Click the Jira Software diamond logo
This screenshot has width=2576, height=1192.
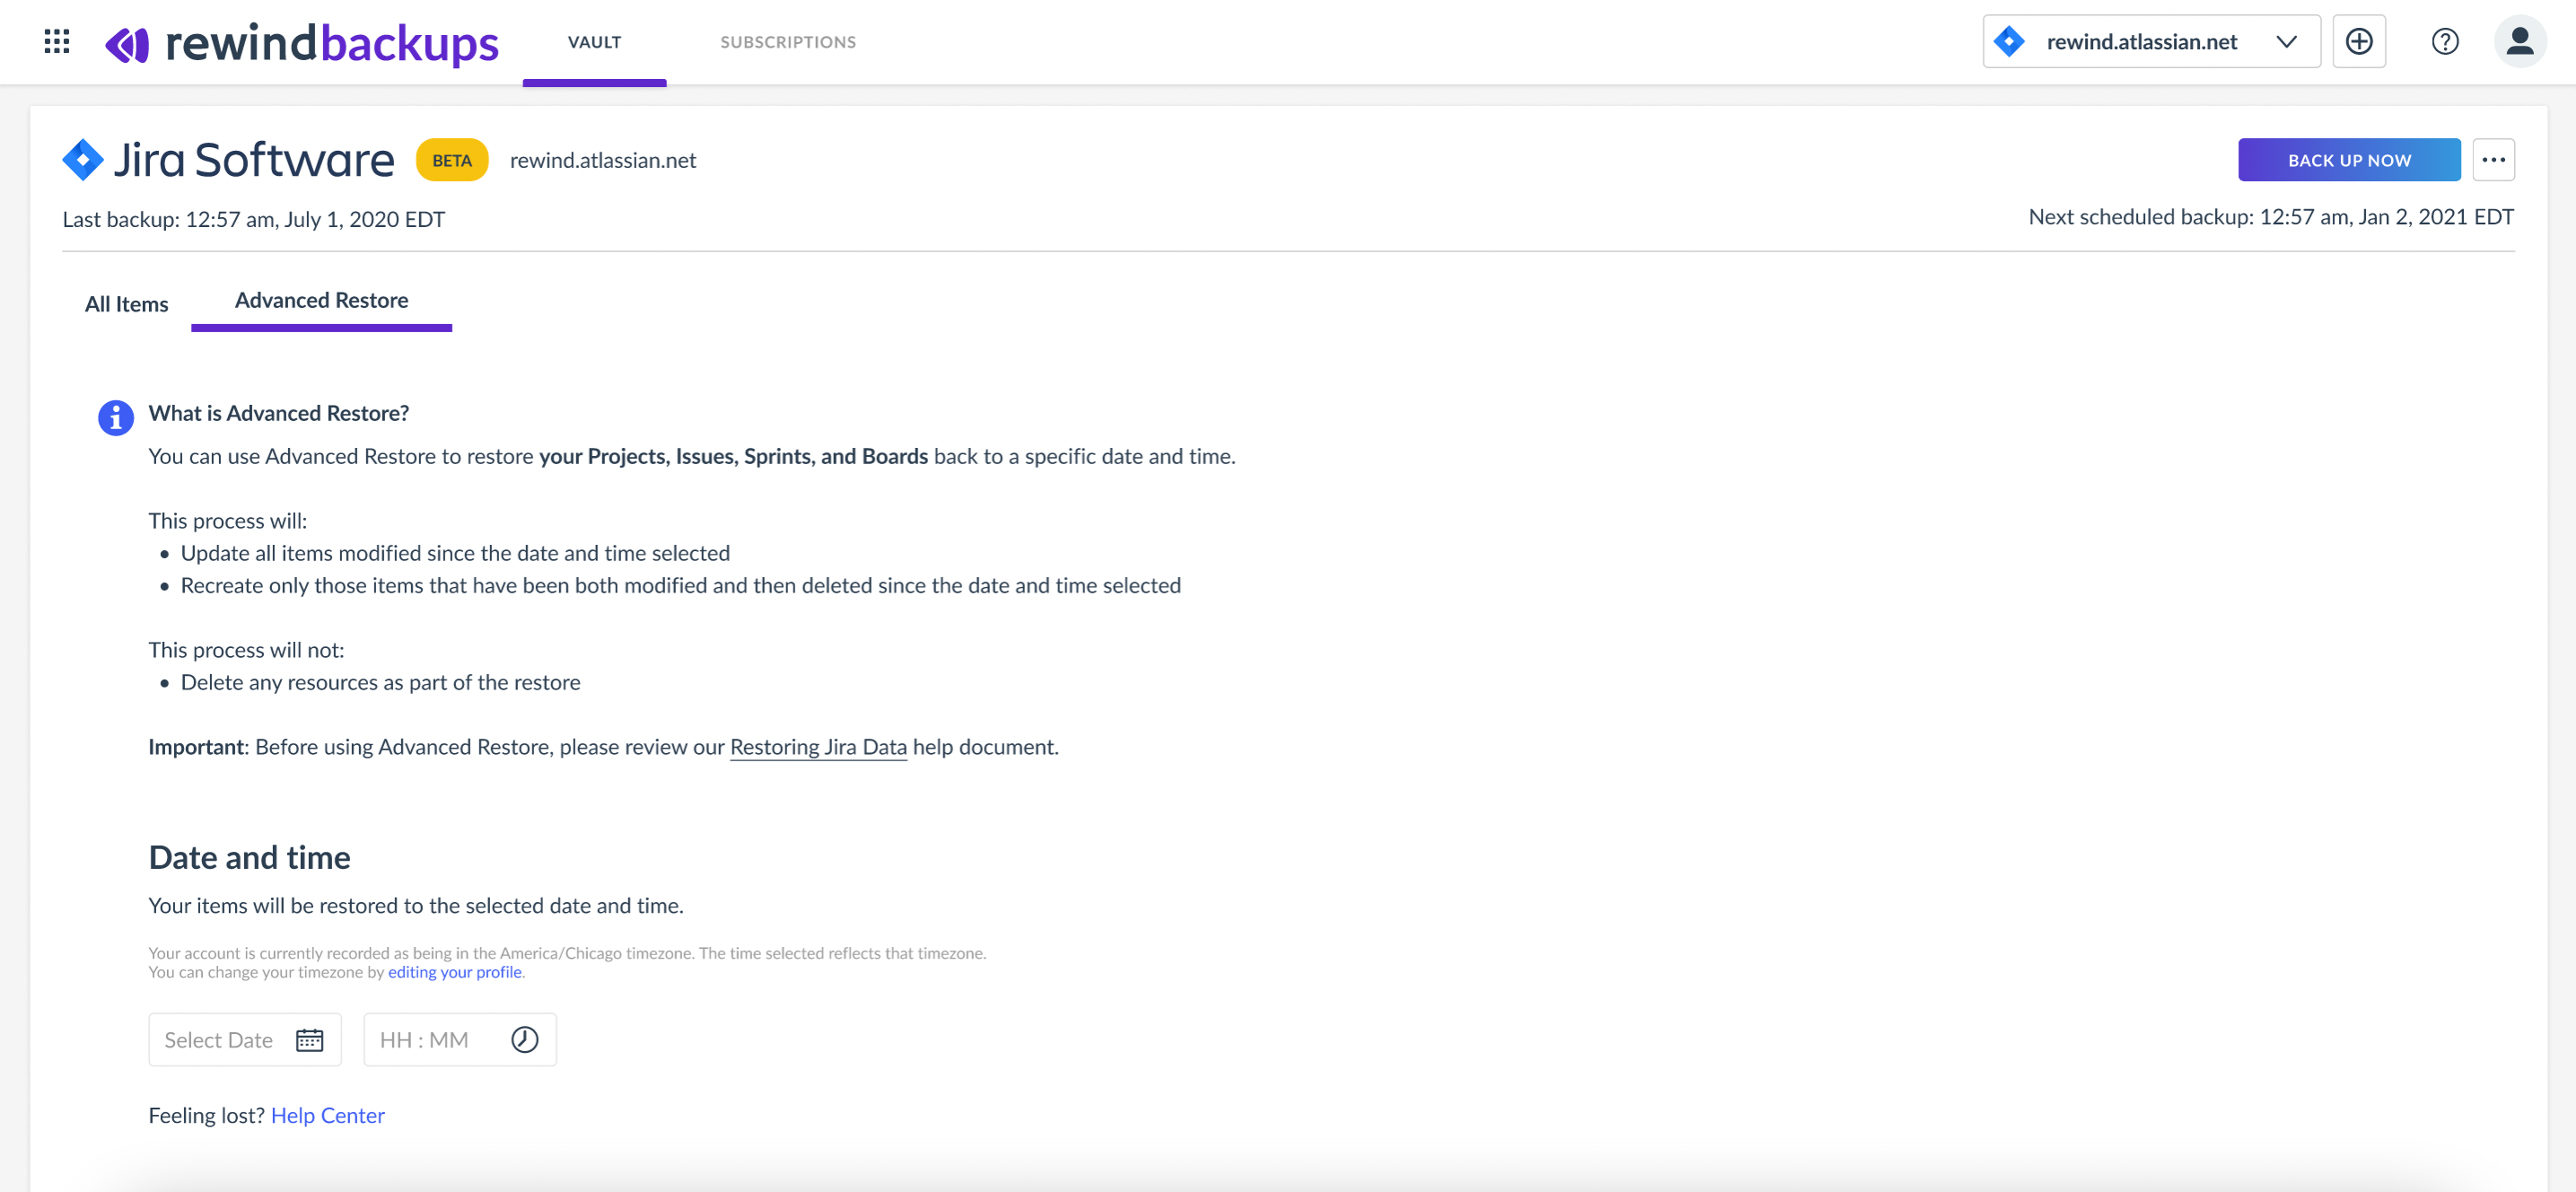point(83,160)
